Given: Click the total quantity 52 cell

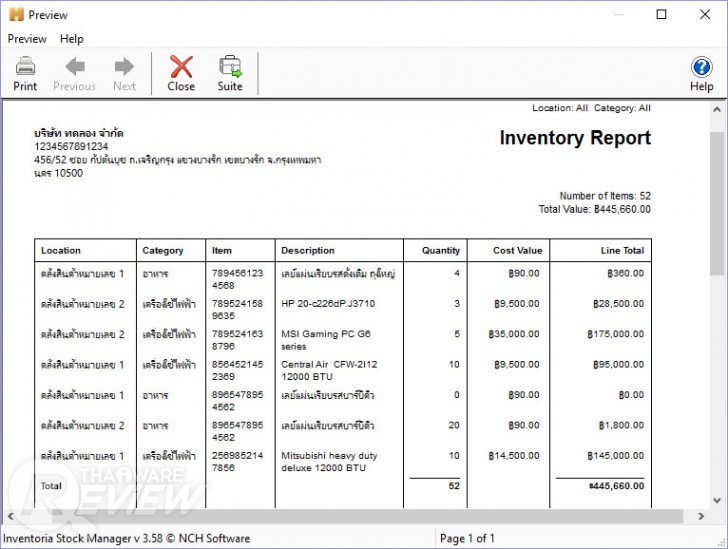Looking at the screenshot, I should pos(454,486).
